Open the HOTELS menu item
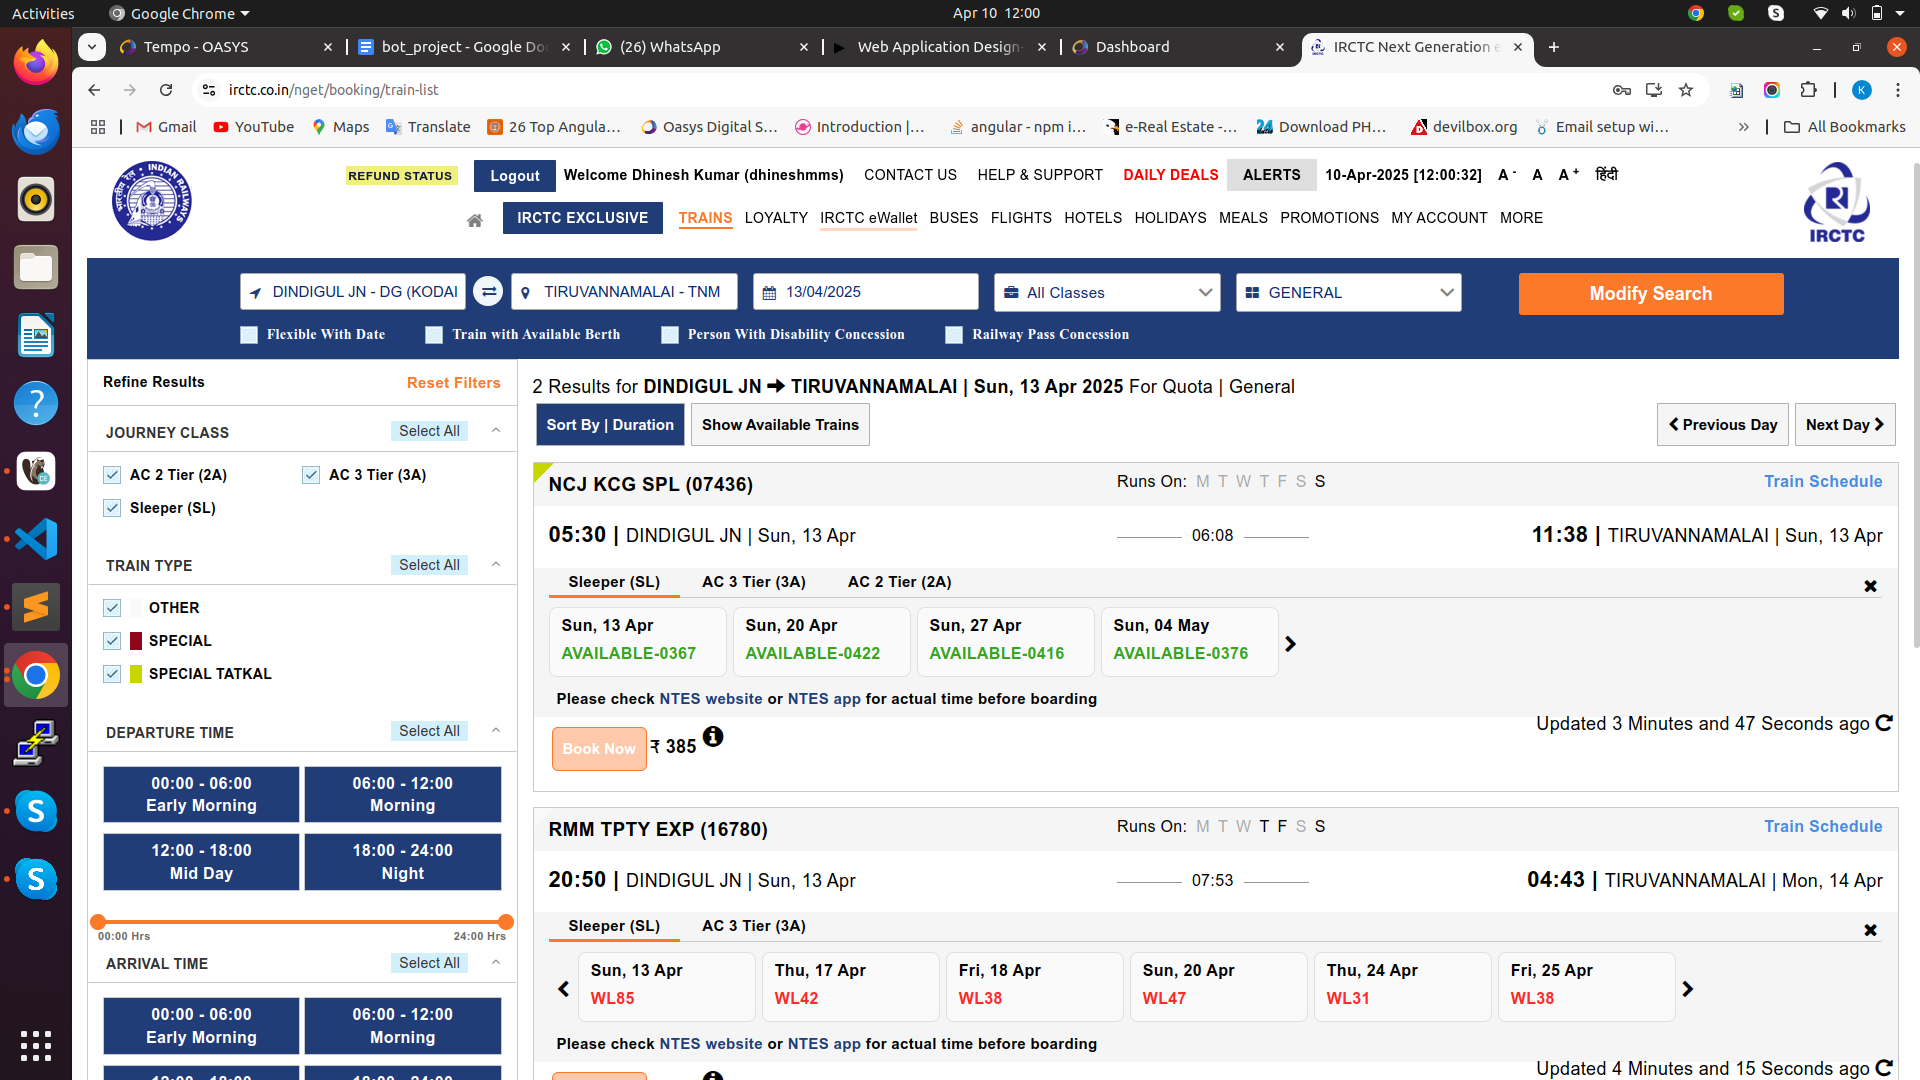This screenshot has width=1920, height=1080. pos(1092,218)
